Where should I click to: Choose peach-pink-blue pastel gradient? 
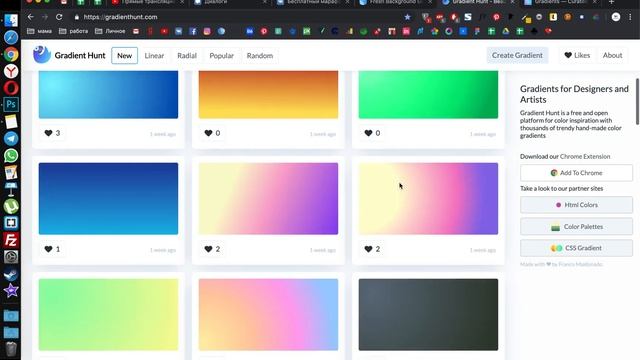[x=268, y=315]
